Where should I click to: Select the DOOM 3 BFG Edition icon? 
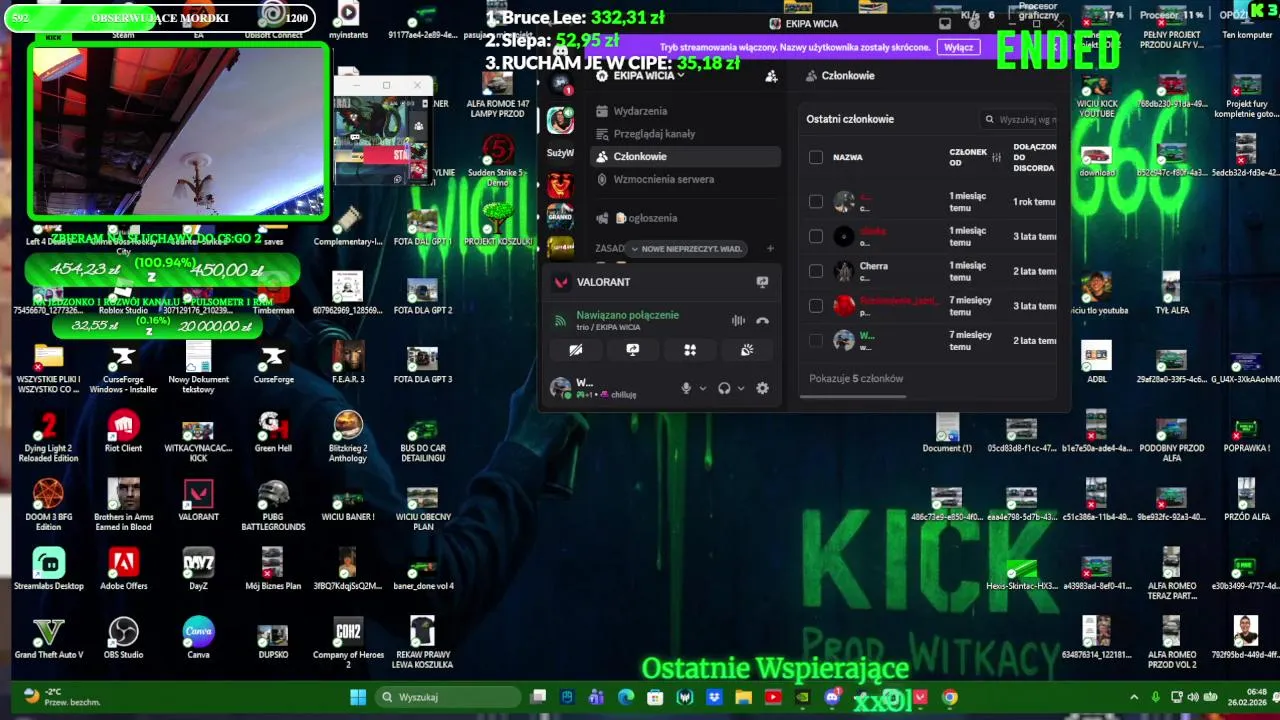pos(48,505)
